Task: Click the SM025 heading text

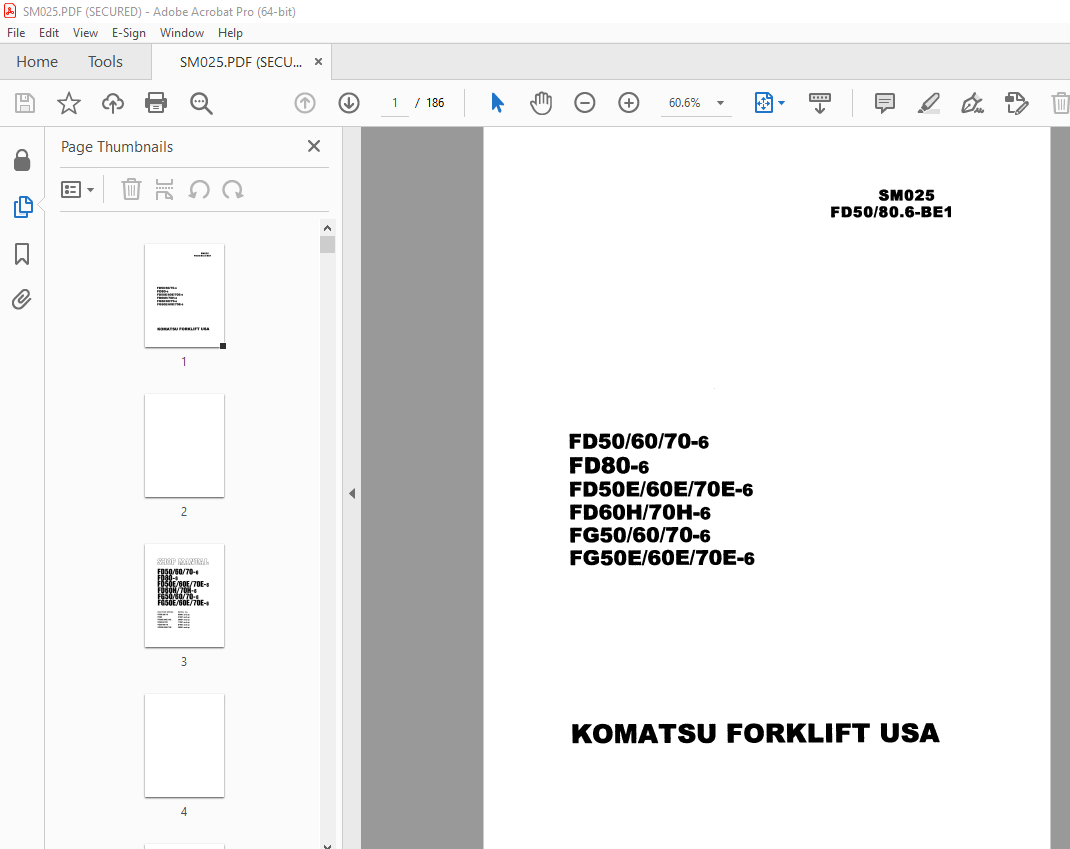Action: click(906, 195)
